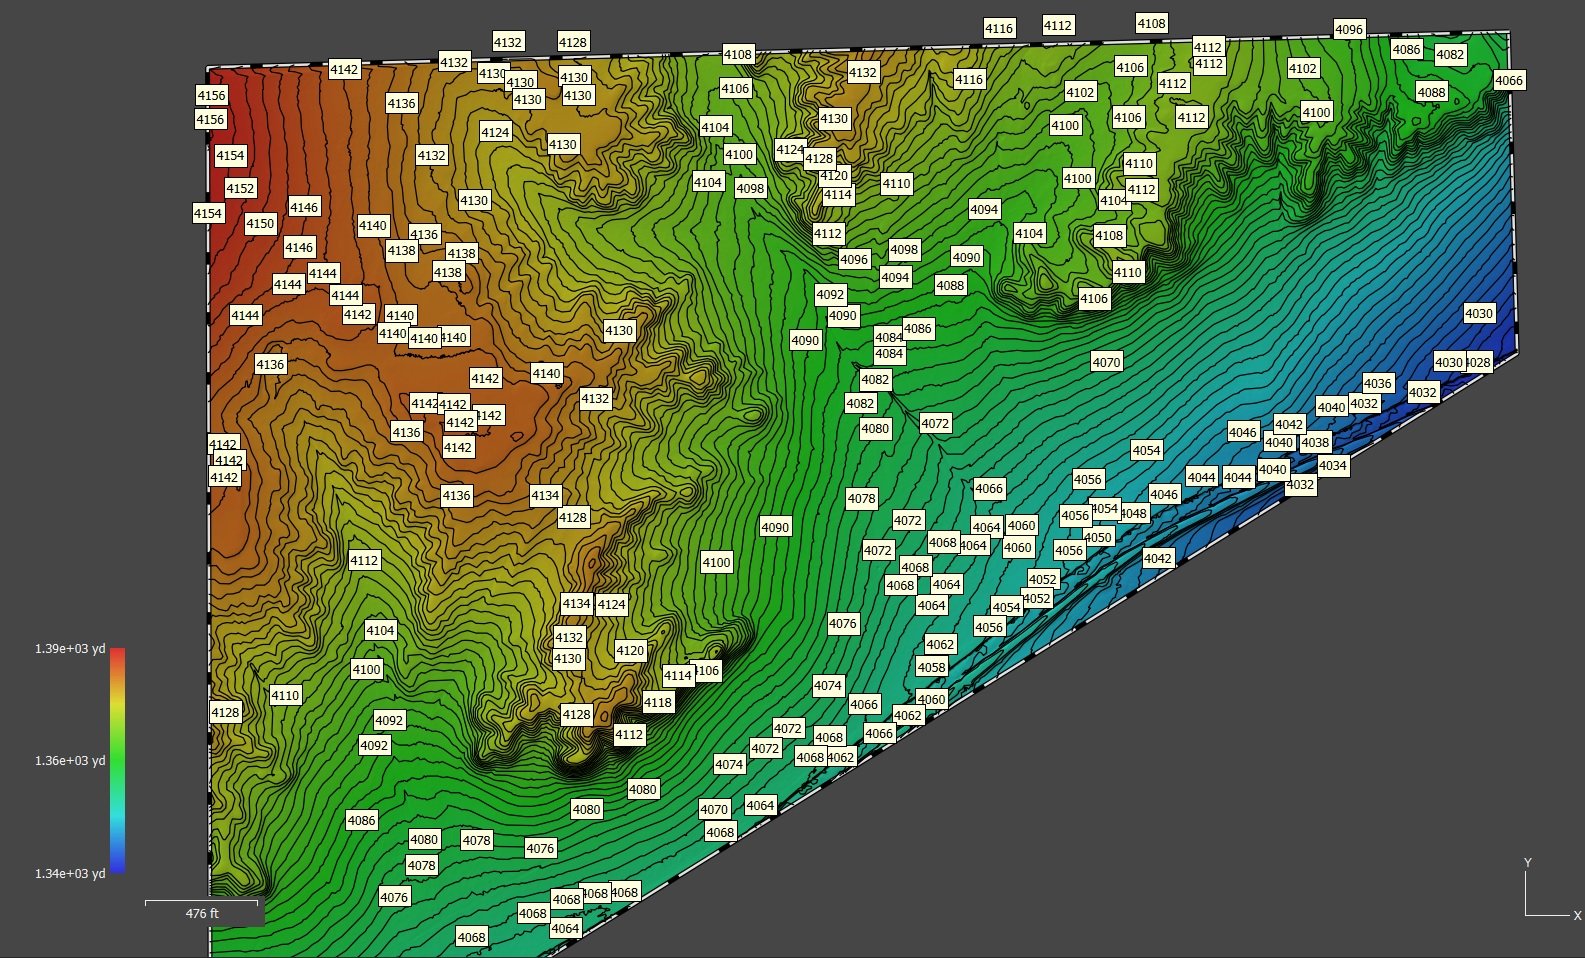Click the 1.39e+03 yd legend maximum value
Image resolution: width=1585 pixels, height=958 pixels.
70,648
